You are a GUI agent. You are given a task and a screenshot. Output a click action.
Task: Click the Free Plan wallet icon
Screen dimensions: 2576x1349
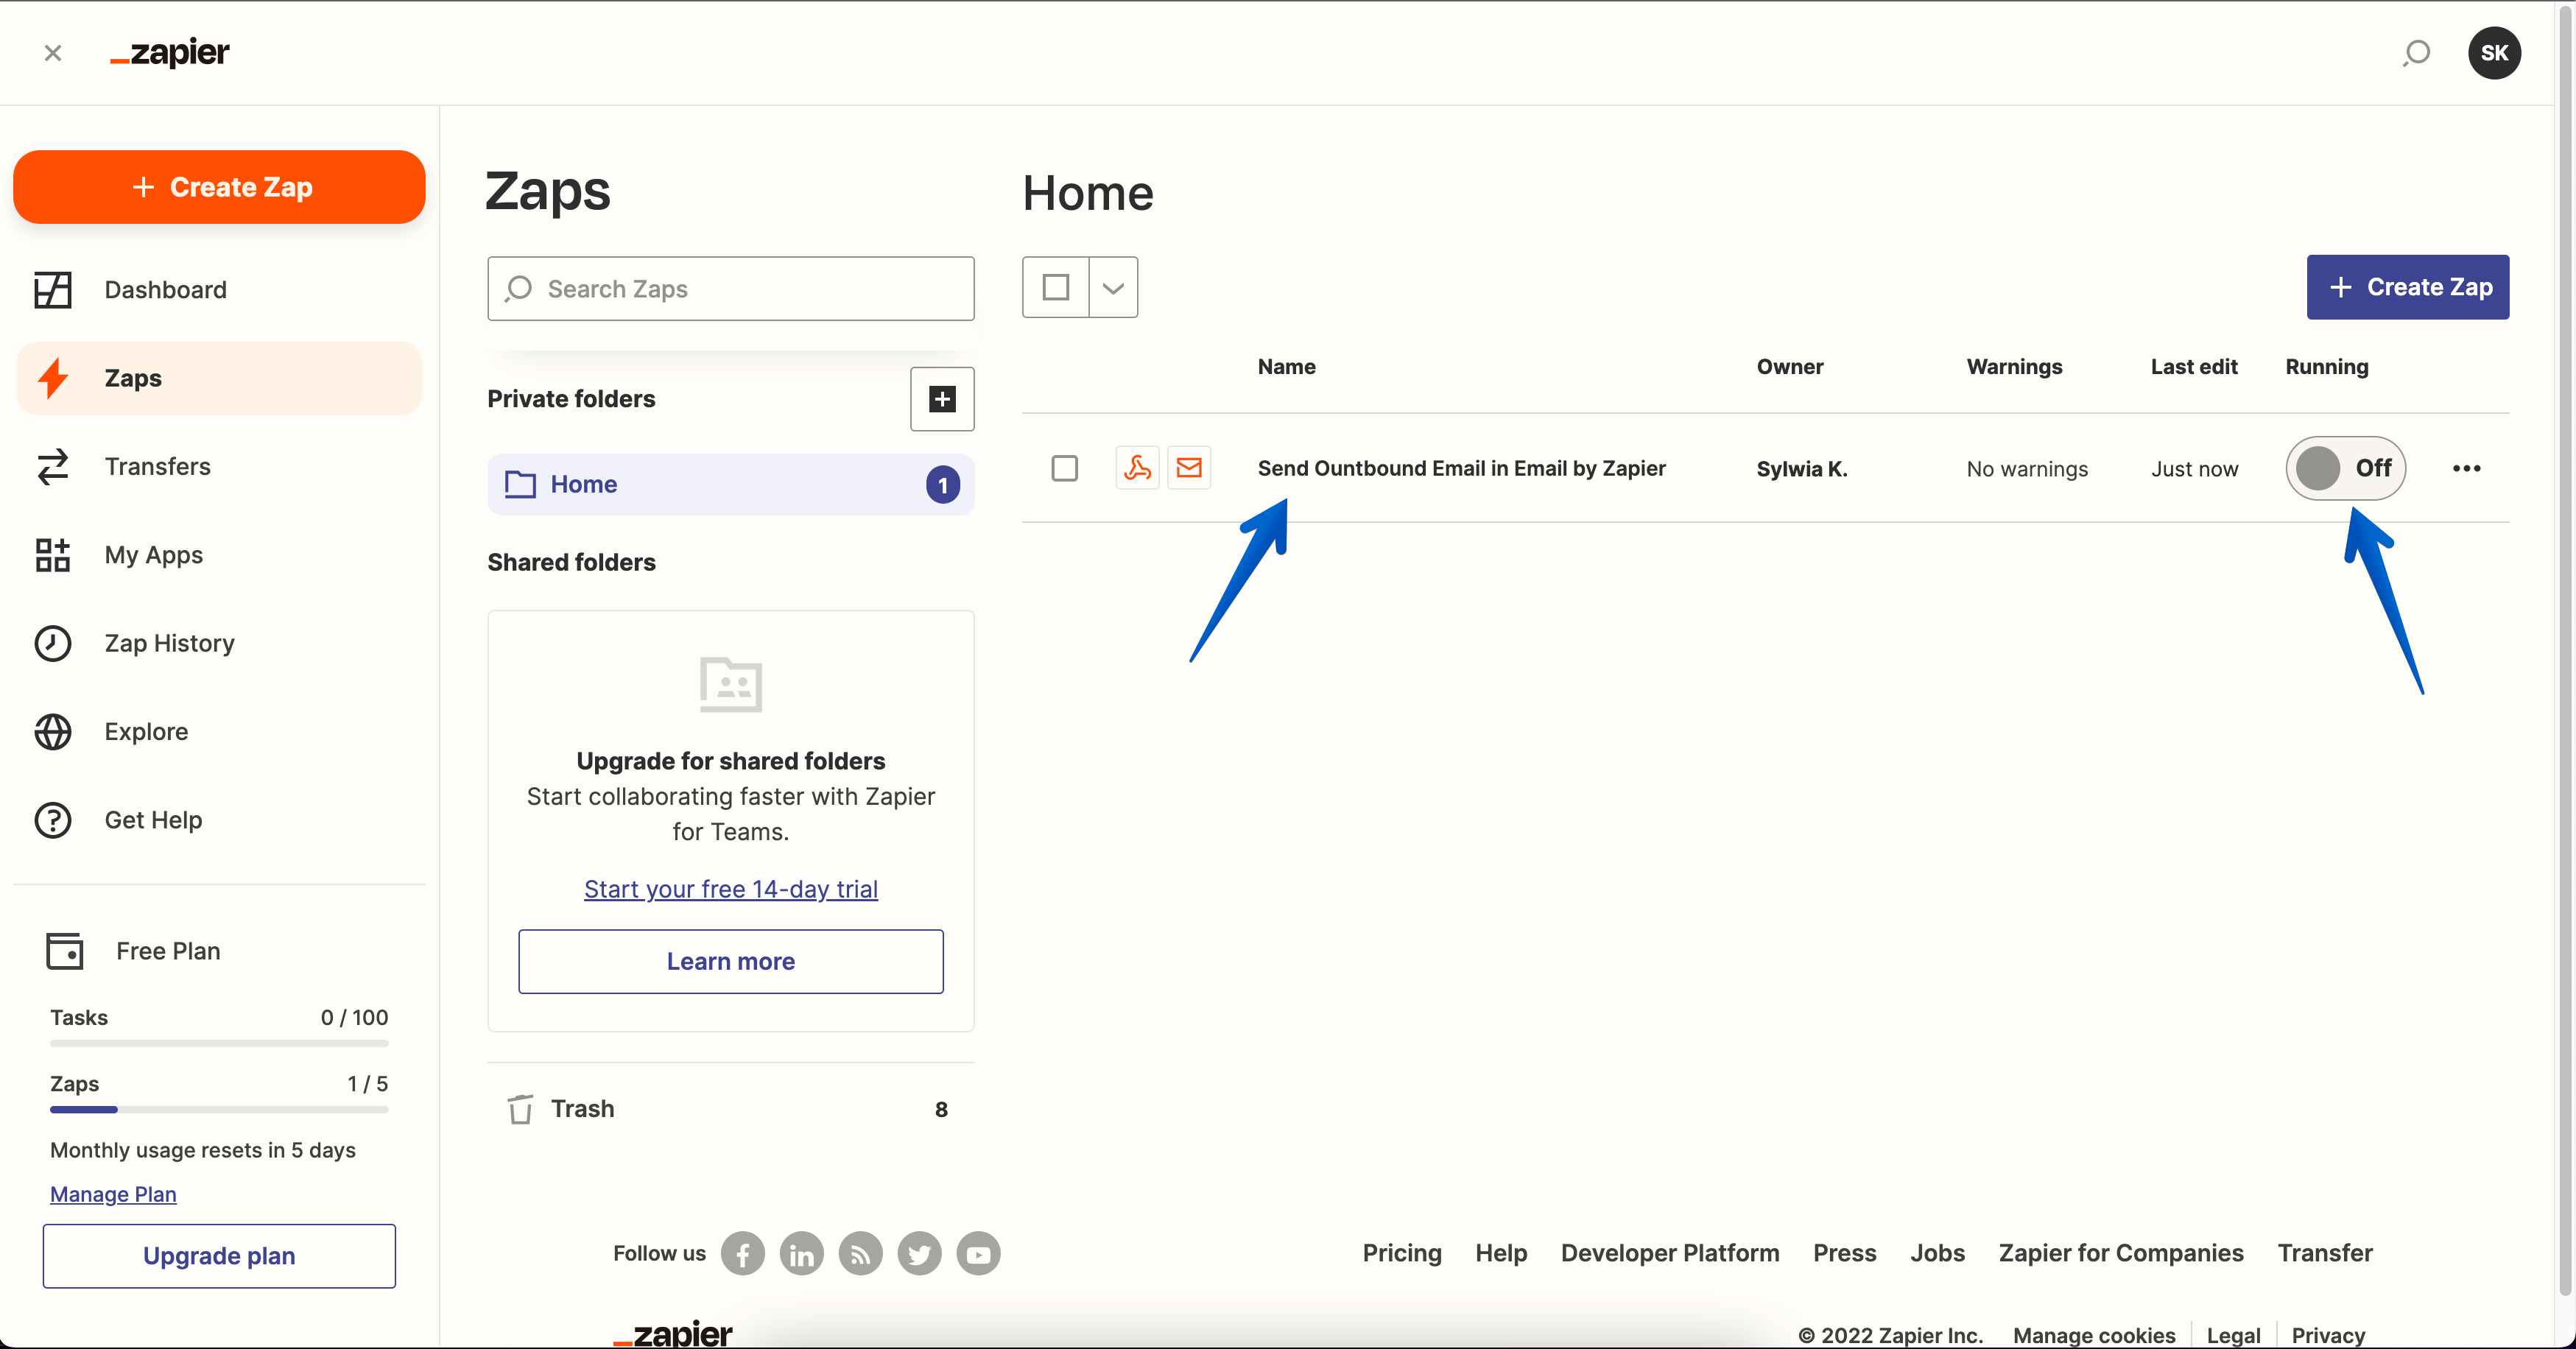[65, 951]
